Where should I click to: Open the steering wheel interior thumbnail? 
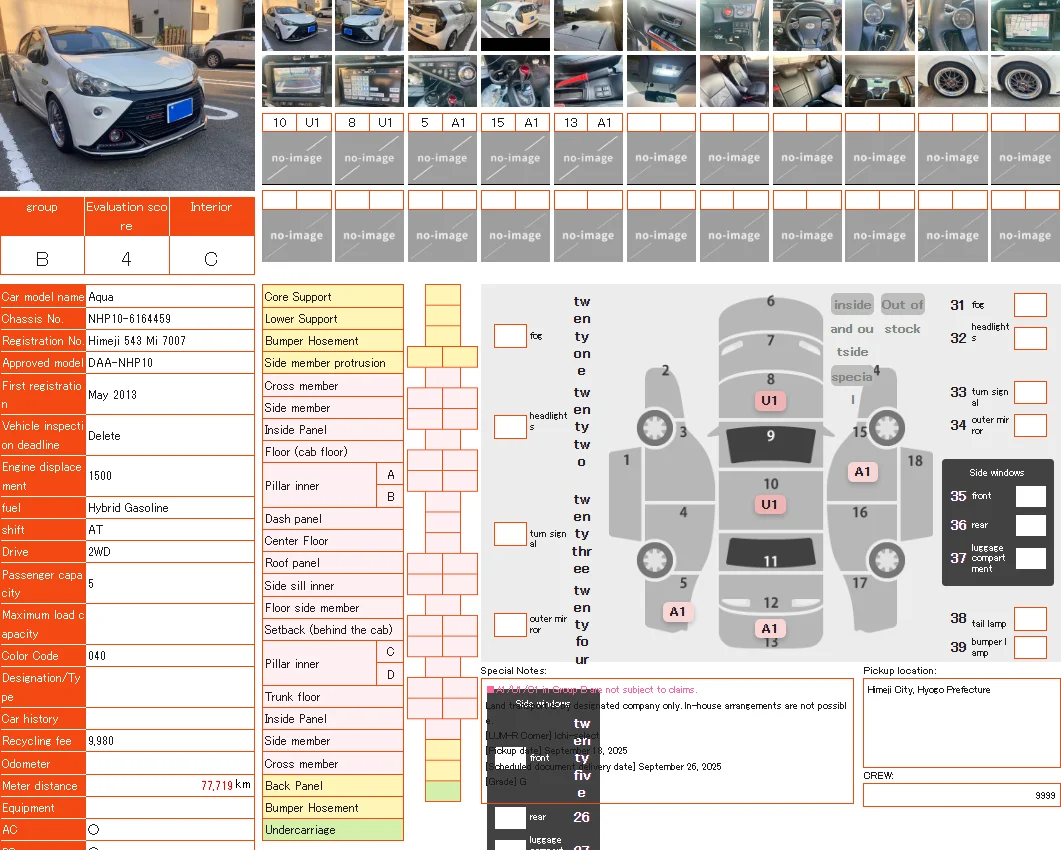point(807,26)
